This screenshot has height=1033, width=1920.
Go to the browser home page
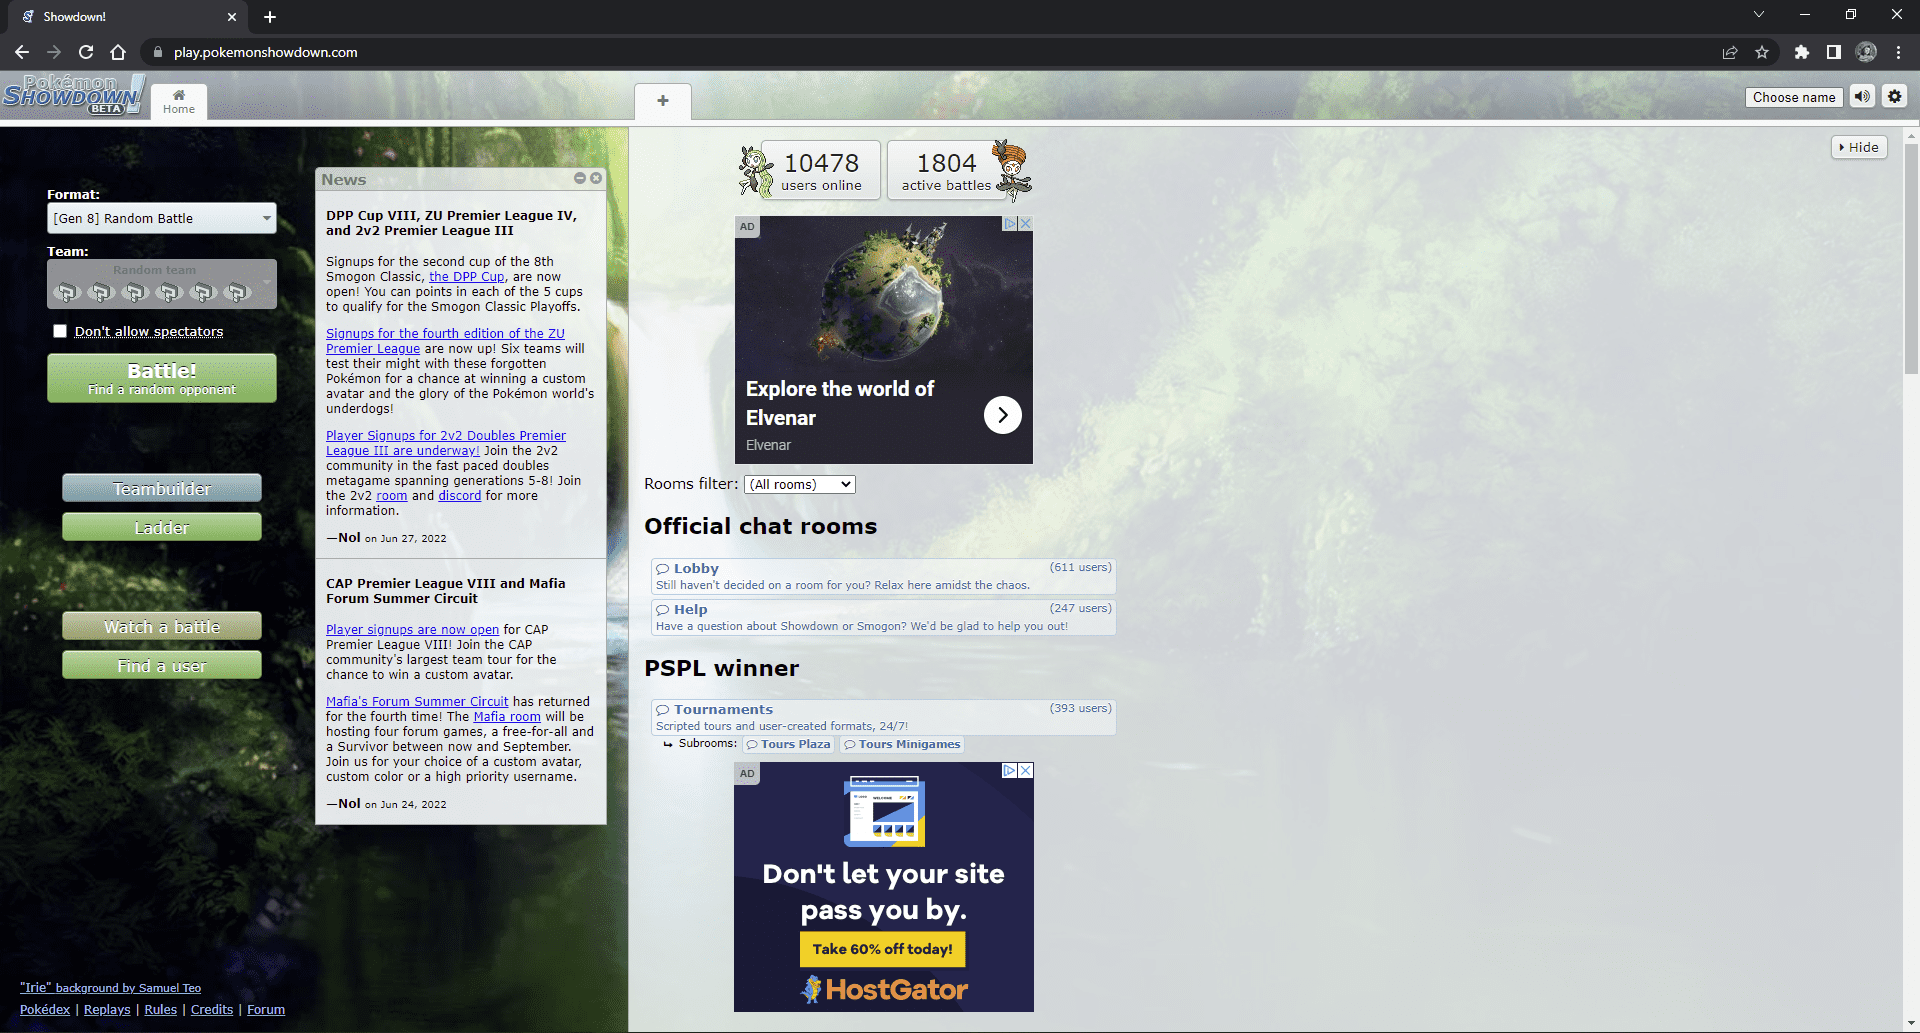[x=118, y=52]
